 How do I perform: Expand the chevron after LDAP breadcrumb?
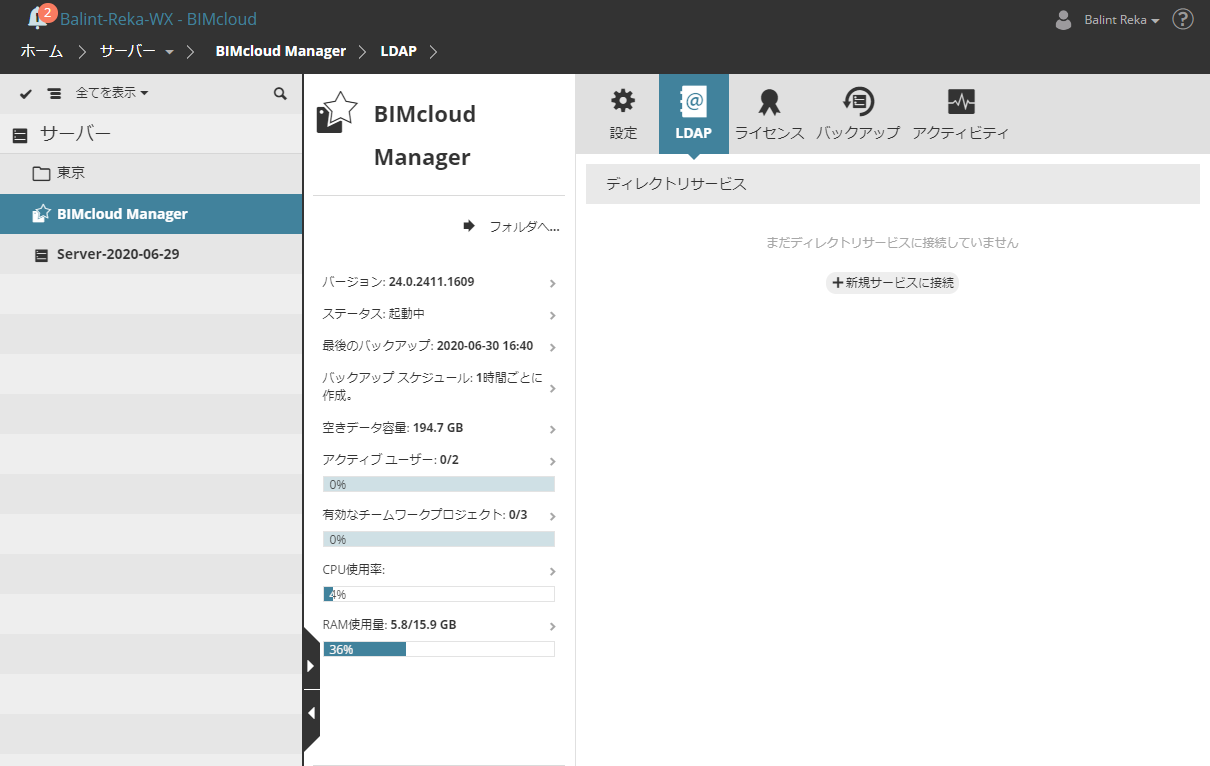point(433,51)
